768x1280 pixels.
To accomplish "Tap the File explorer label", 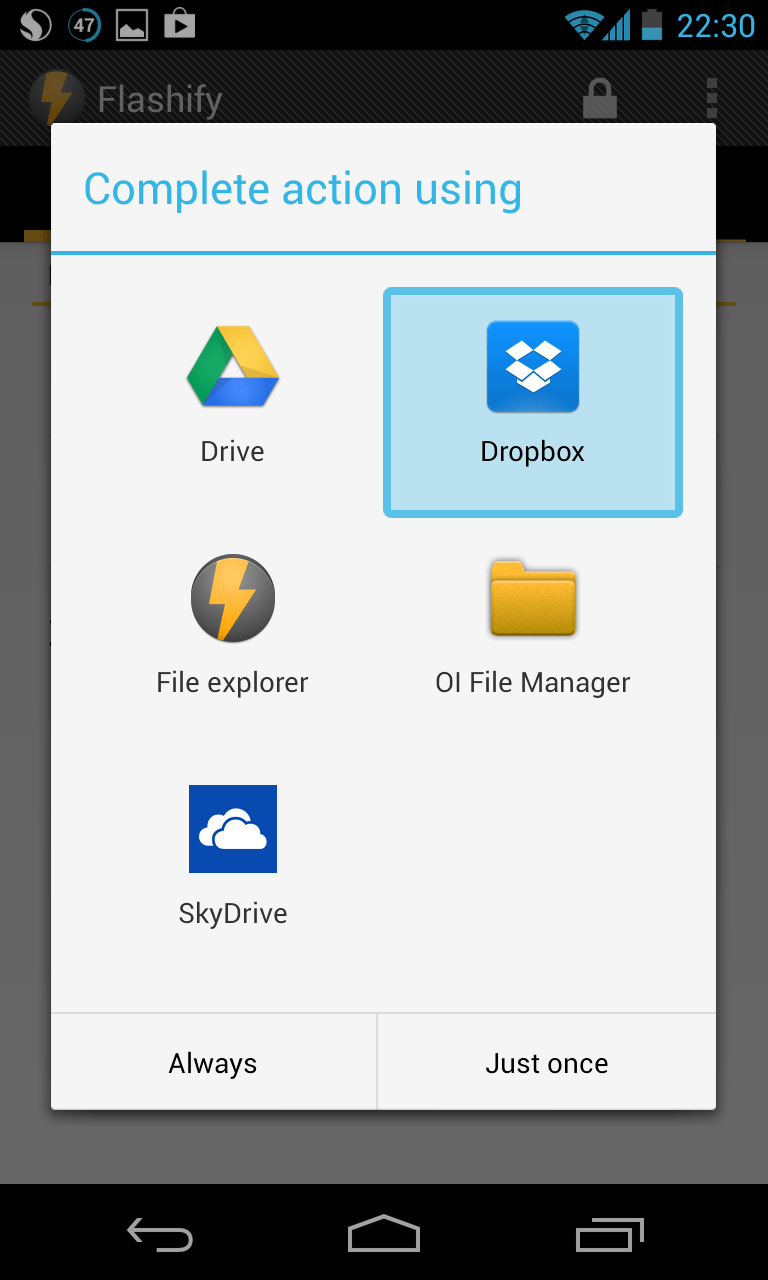I will point(233,683).
